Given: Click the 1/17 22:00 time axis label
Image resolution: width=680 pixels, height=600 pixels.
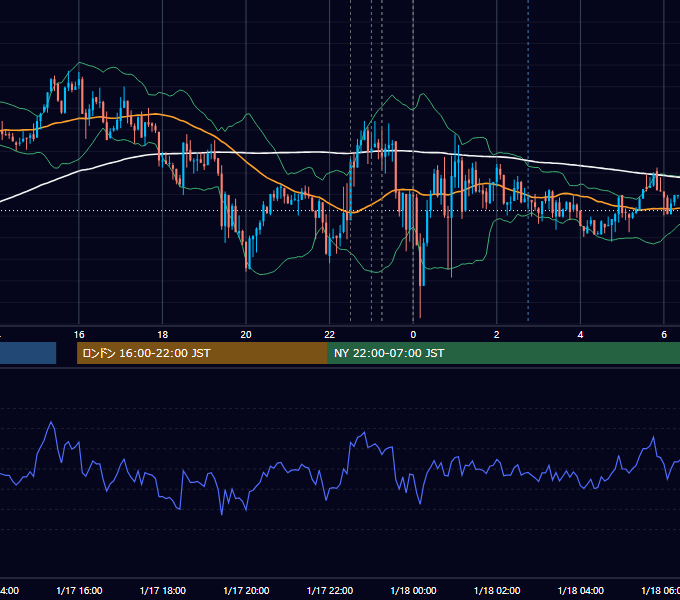Looking at the screenshot, I should click(330, 590).
